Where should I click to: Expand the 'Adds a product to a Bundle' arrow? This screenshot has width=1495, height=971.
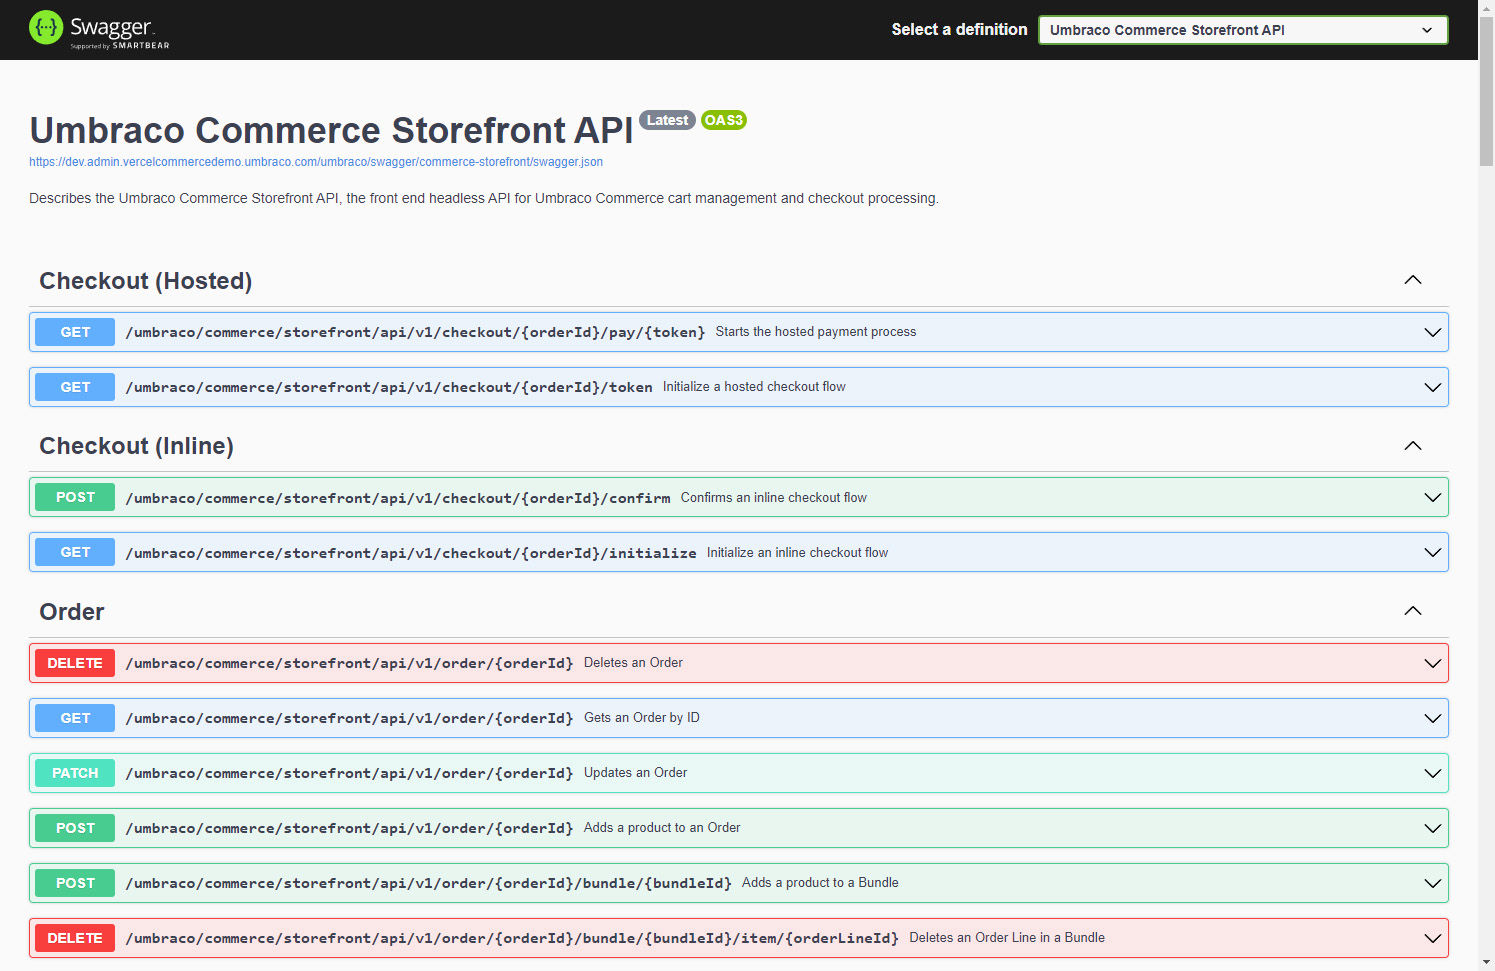[1433, 883]
